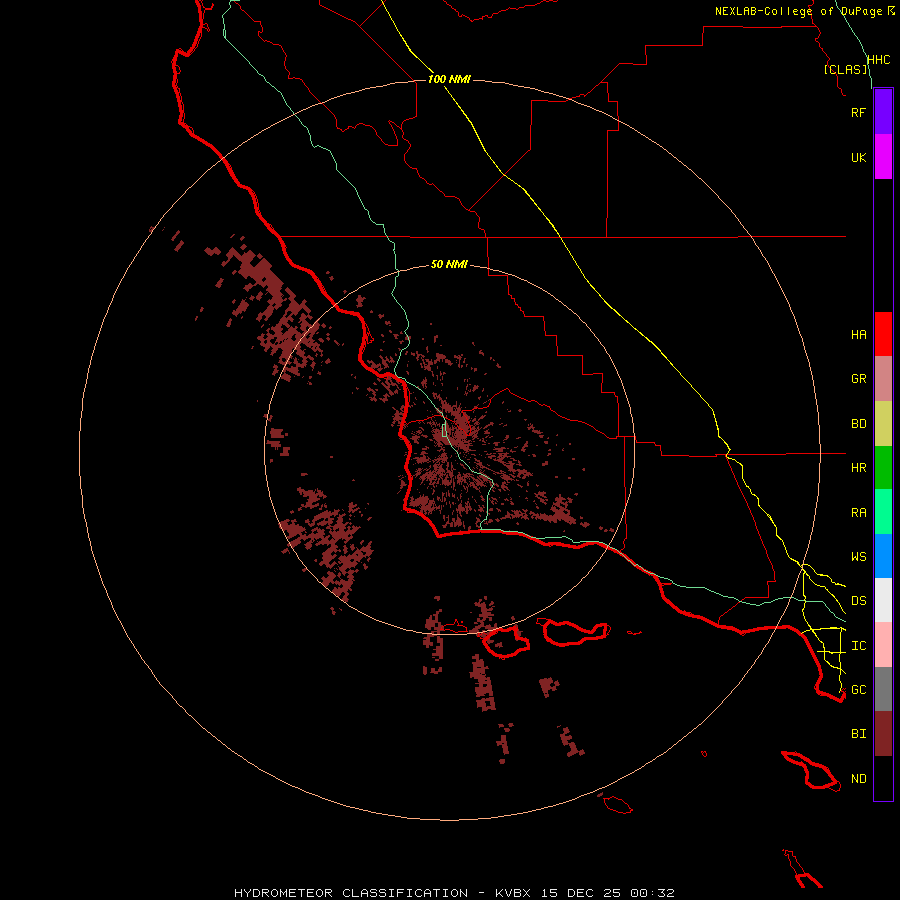Click the UK magenta color swatch
This screenshot has height=900, width=900.
[883, 156]
